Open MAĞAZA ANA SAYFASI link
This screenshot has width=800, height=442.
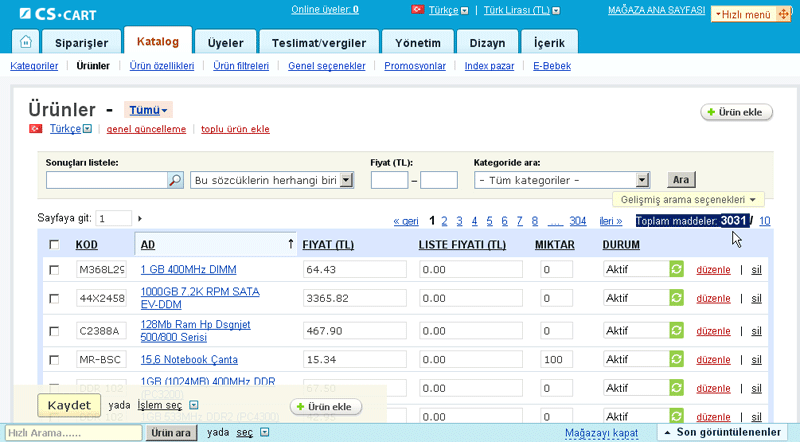[656, 10]
